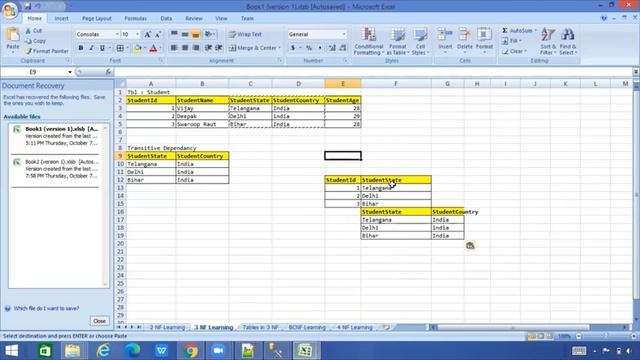Click the Insert cells icon

(445, 35)
